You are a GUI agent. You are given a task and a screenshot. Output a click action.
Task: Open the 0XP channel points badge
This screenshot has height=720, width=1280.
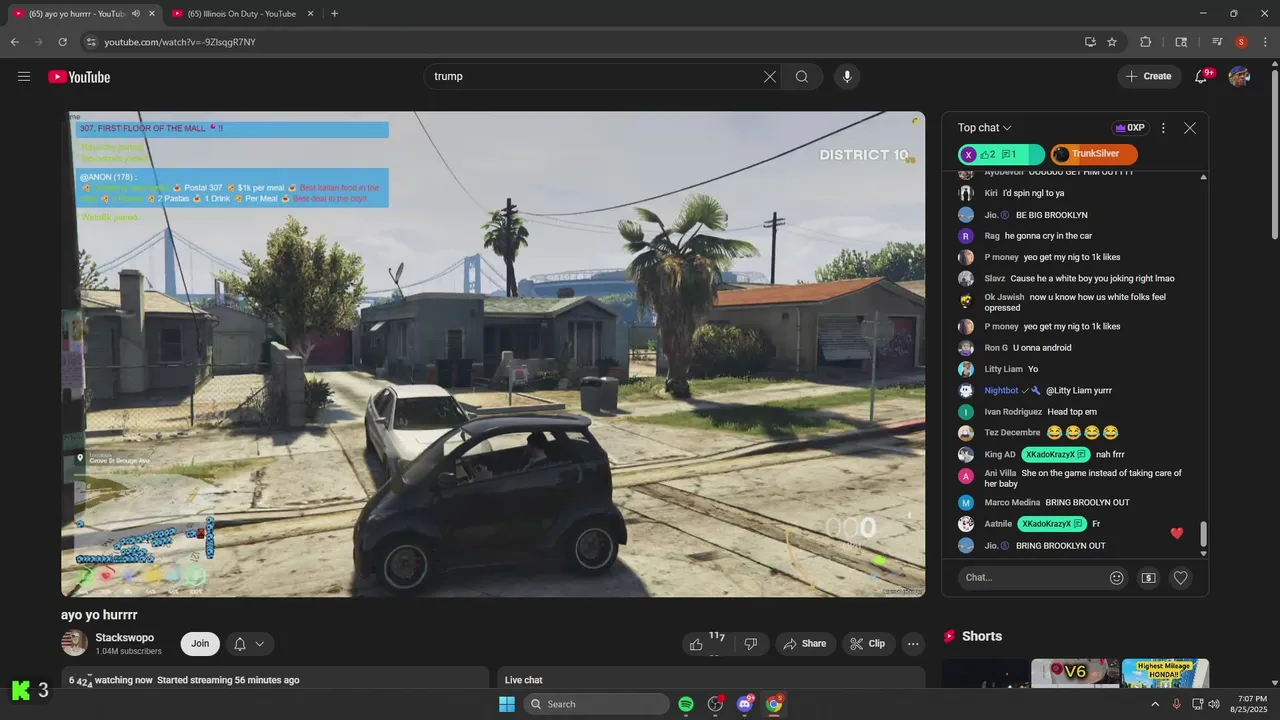(x=1129, y=128)
